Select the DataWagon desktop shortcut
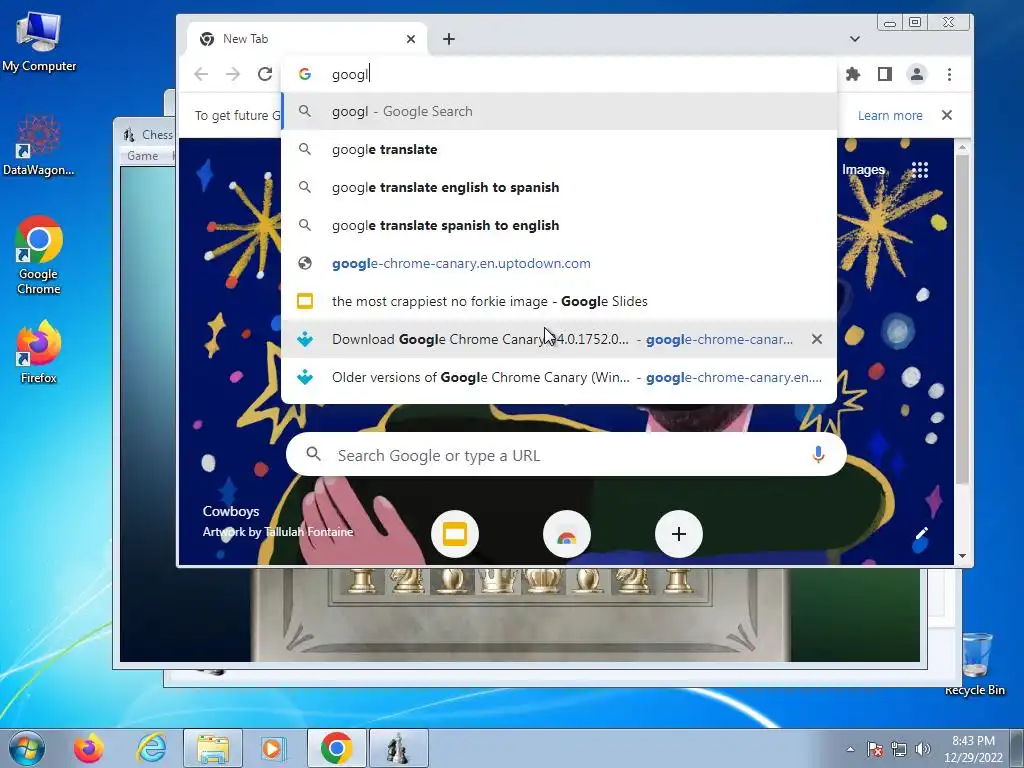1024x768 pixels. pyautogui.click(x=39, y=146)
